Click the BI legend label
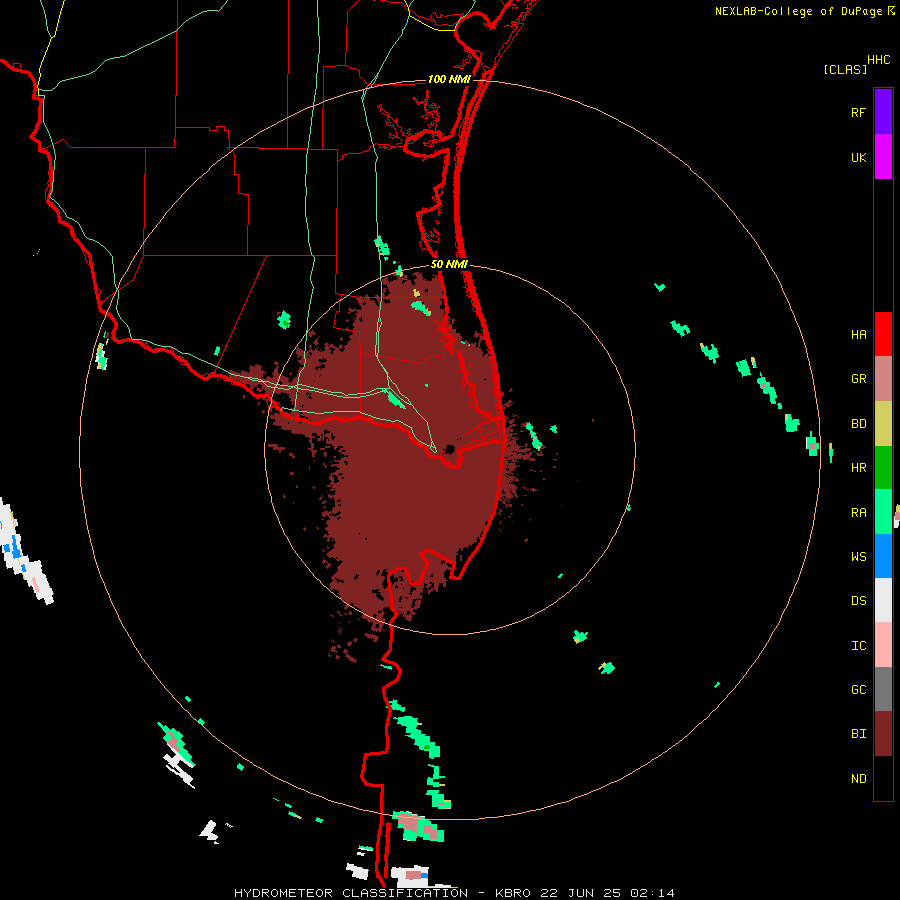This screenshot has width=900, height=900. [x=858, y=734]
